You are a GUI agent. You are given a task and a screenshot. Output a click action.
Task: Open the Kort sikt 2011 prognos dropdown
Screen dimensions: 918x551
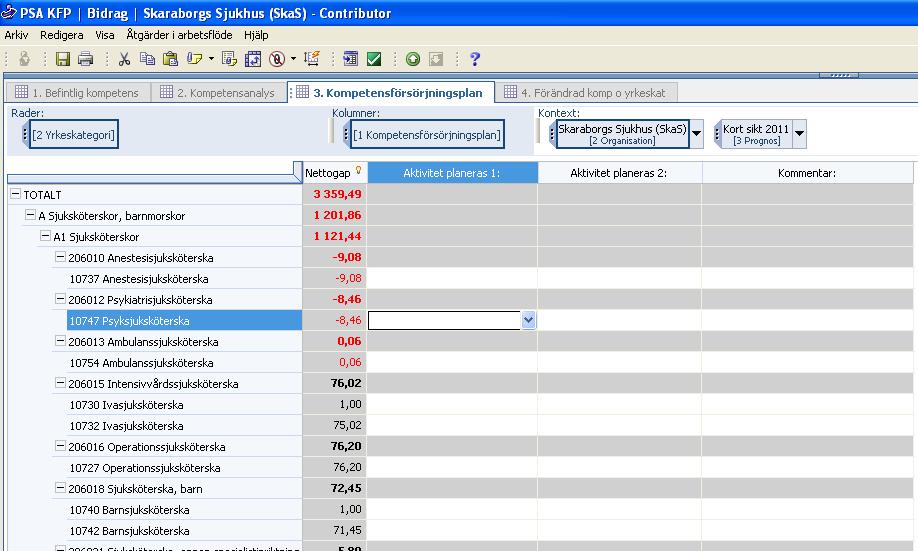click(x=799, y=134)
